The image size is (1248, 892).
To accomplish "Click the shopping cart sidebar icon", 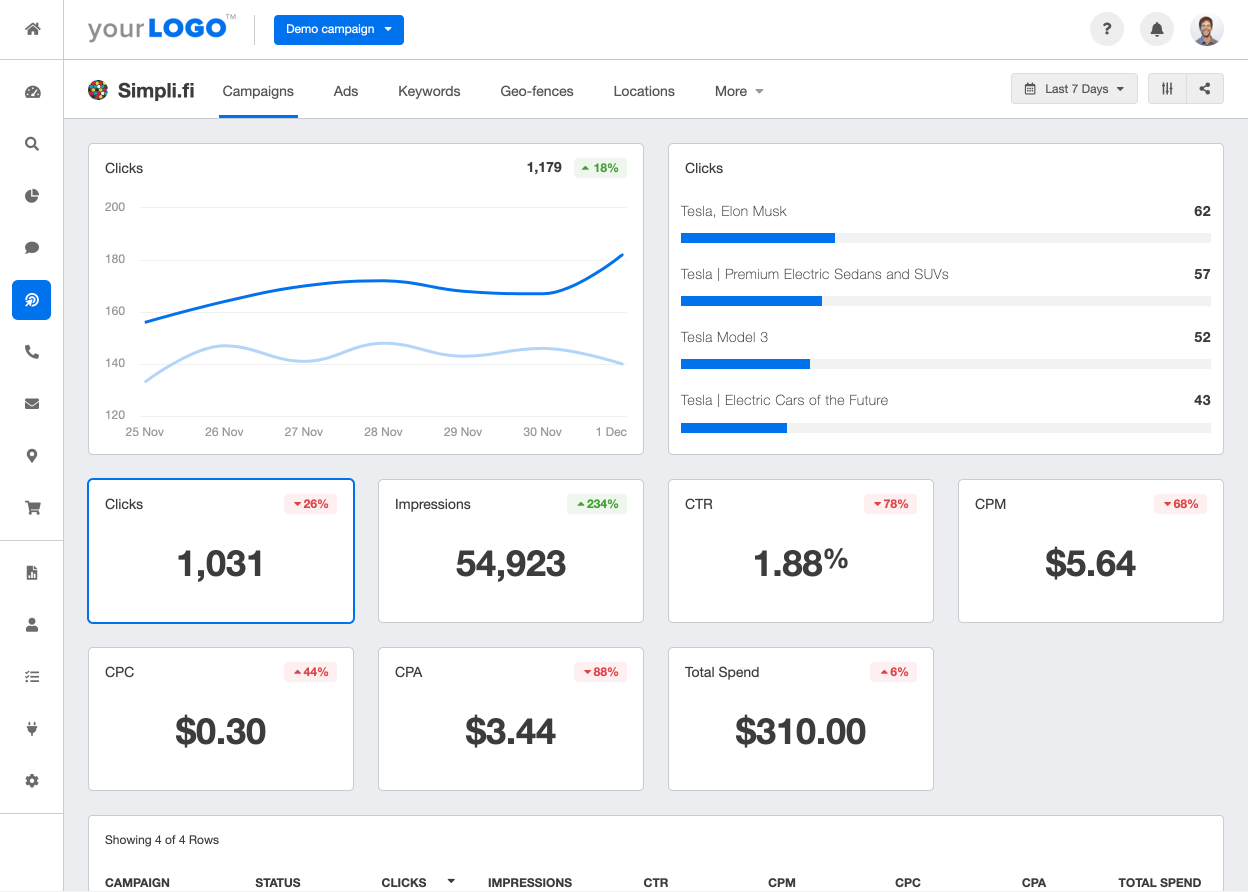I will (32, 508).
